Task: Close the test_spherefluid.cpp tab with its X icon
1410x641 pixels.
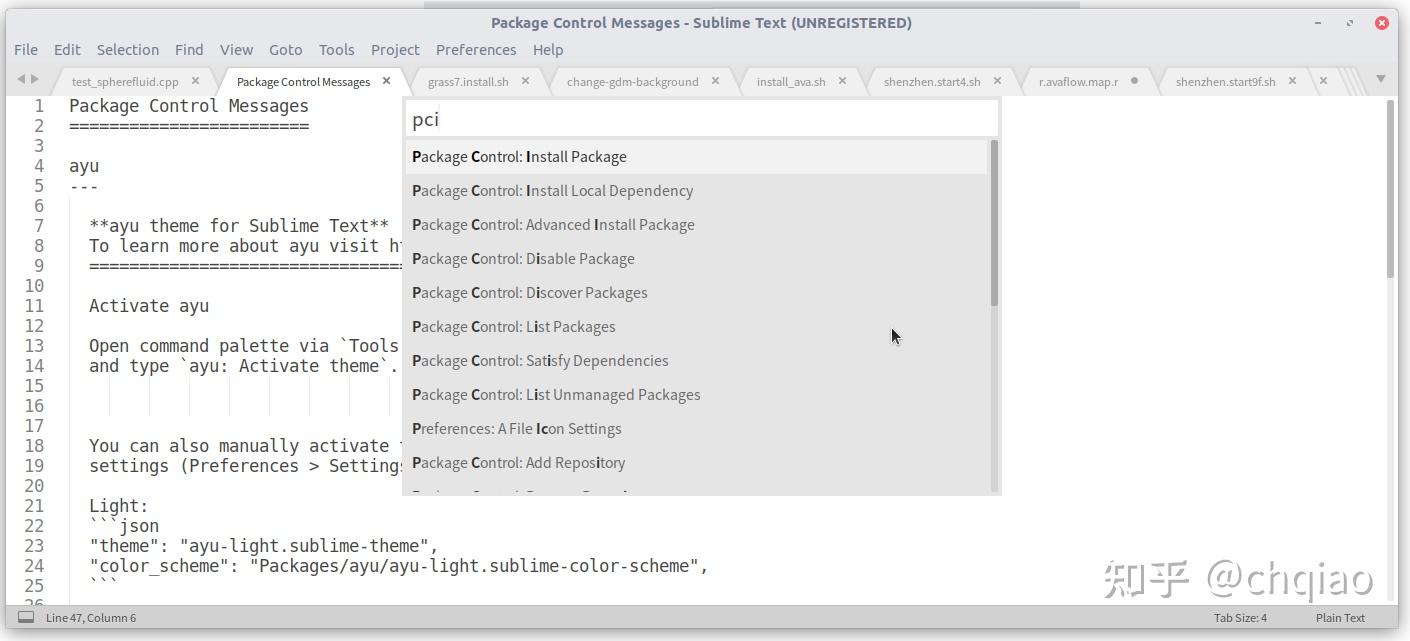Action: click(196, 81)
